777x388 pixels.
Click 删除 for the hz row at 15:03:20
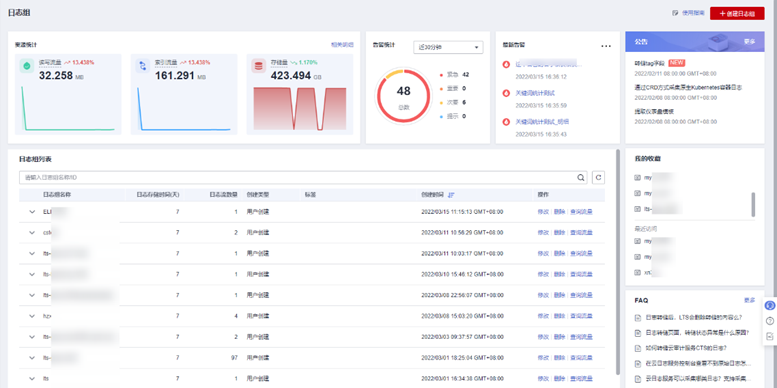click(x=559, y=316)
